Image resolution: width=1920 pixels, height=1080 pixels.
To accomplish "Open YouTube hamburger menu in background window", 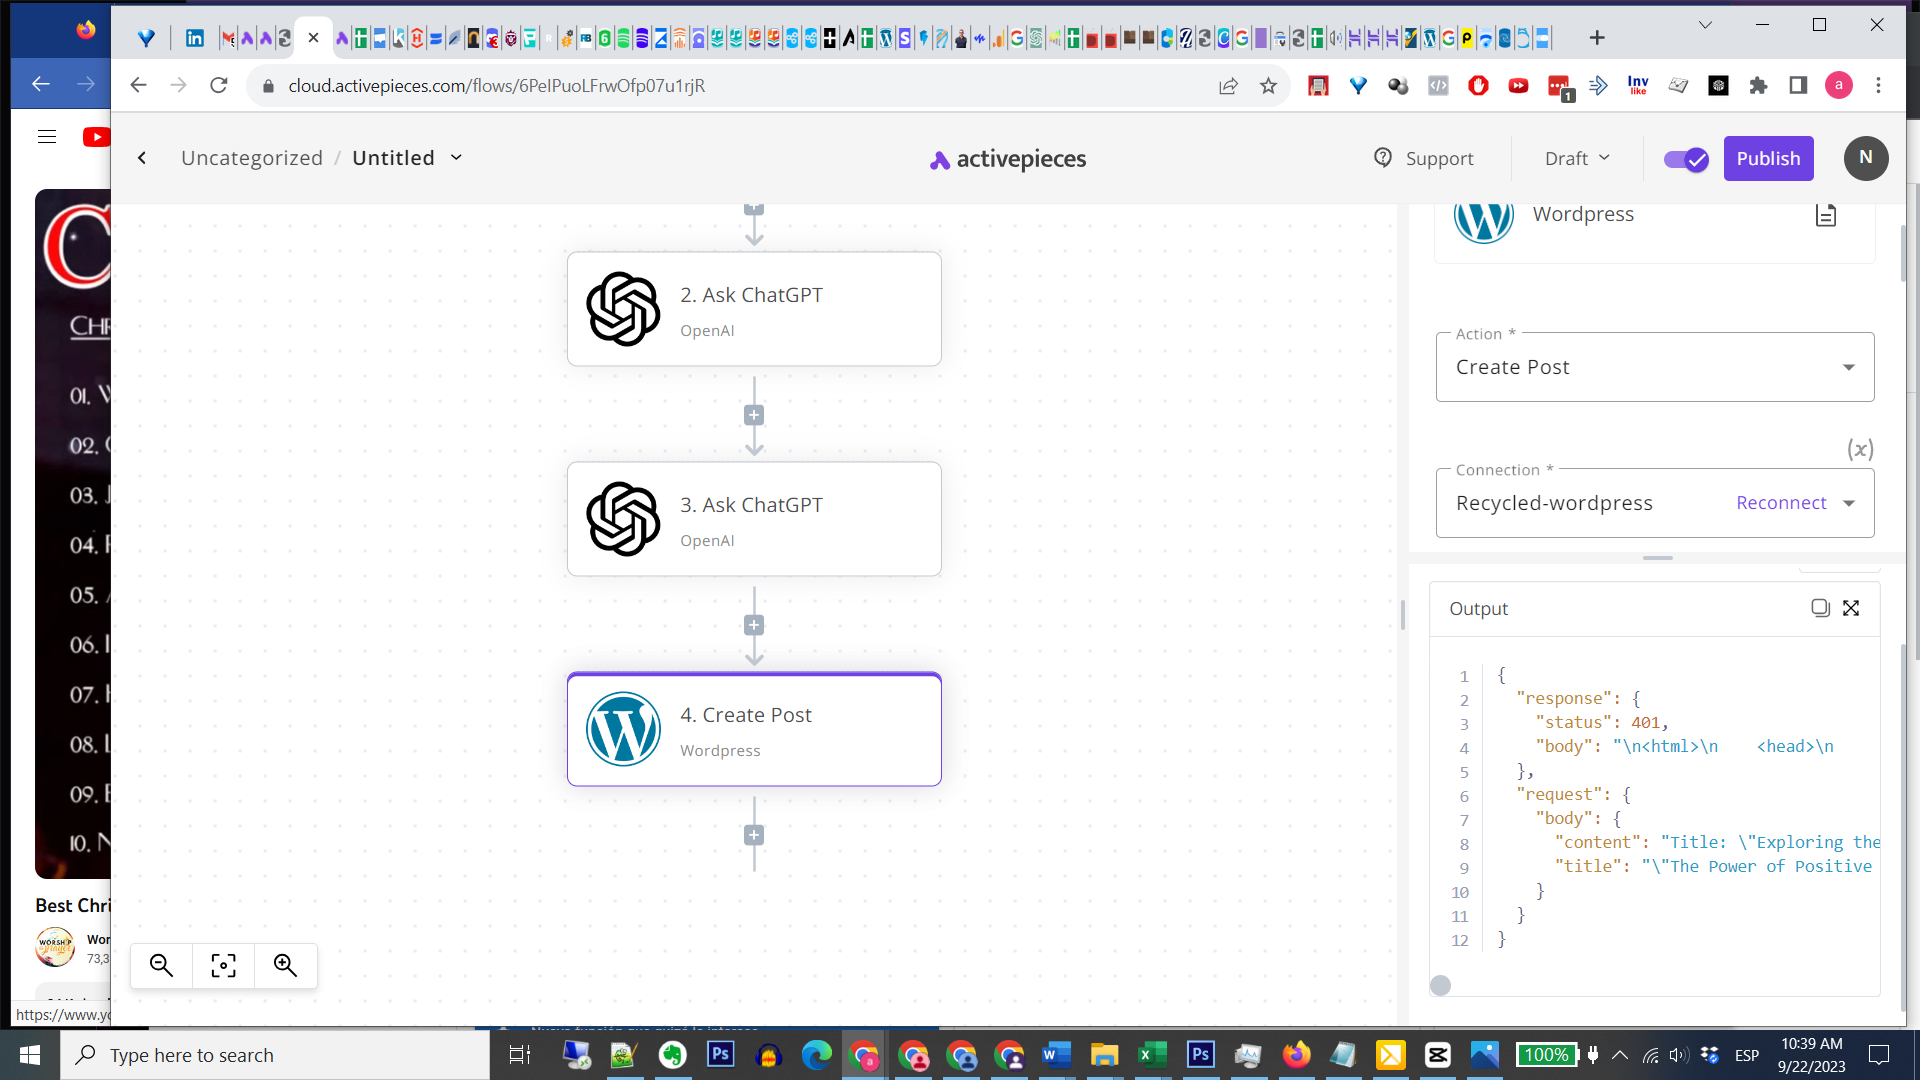I will coord(47,137).
